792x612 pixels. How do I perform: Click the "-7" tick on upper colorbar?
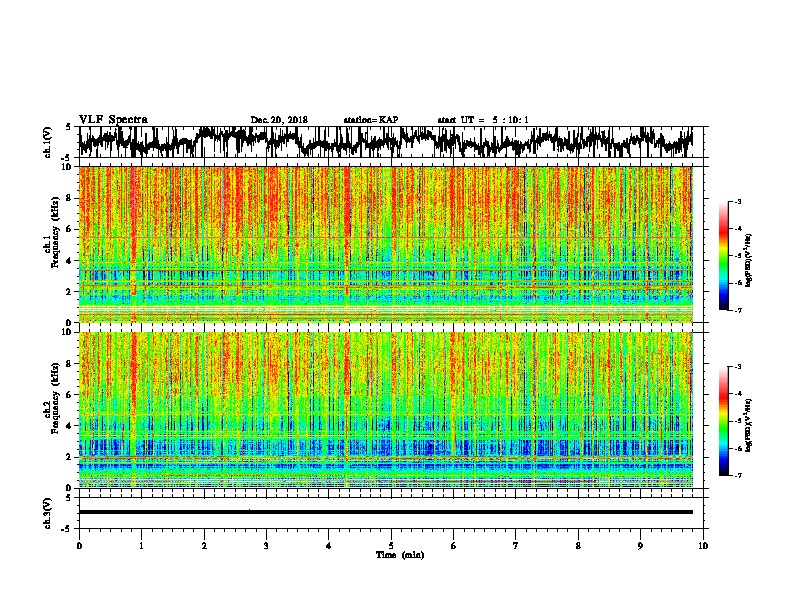pyautogui.click(x=738, y=310)
